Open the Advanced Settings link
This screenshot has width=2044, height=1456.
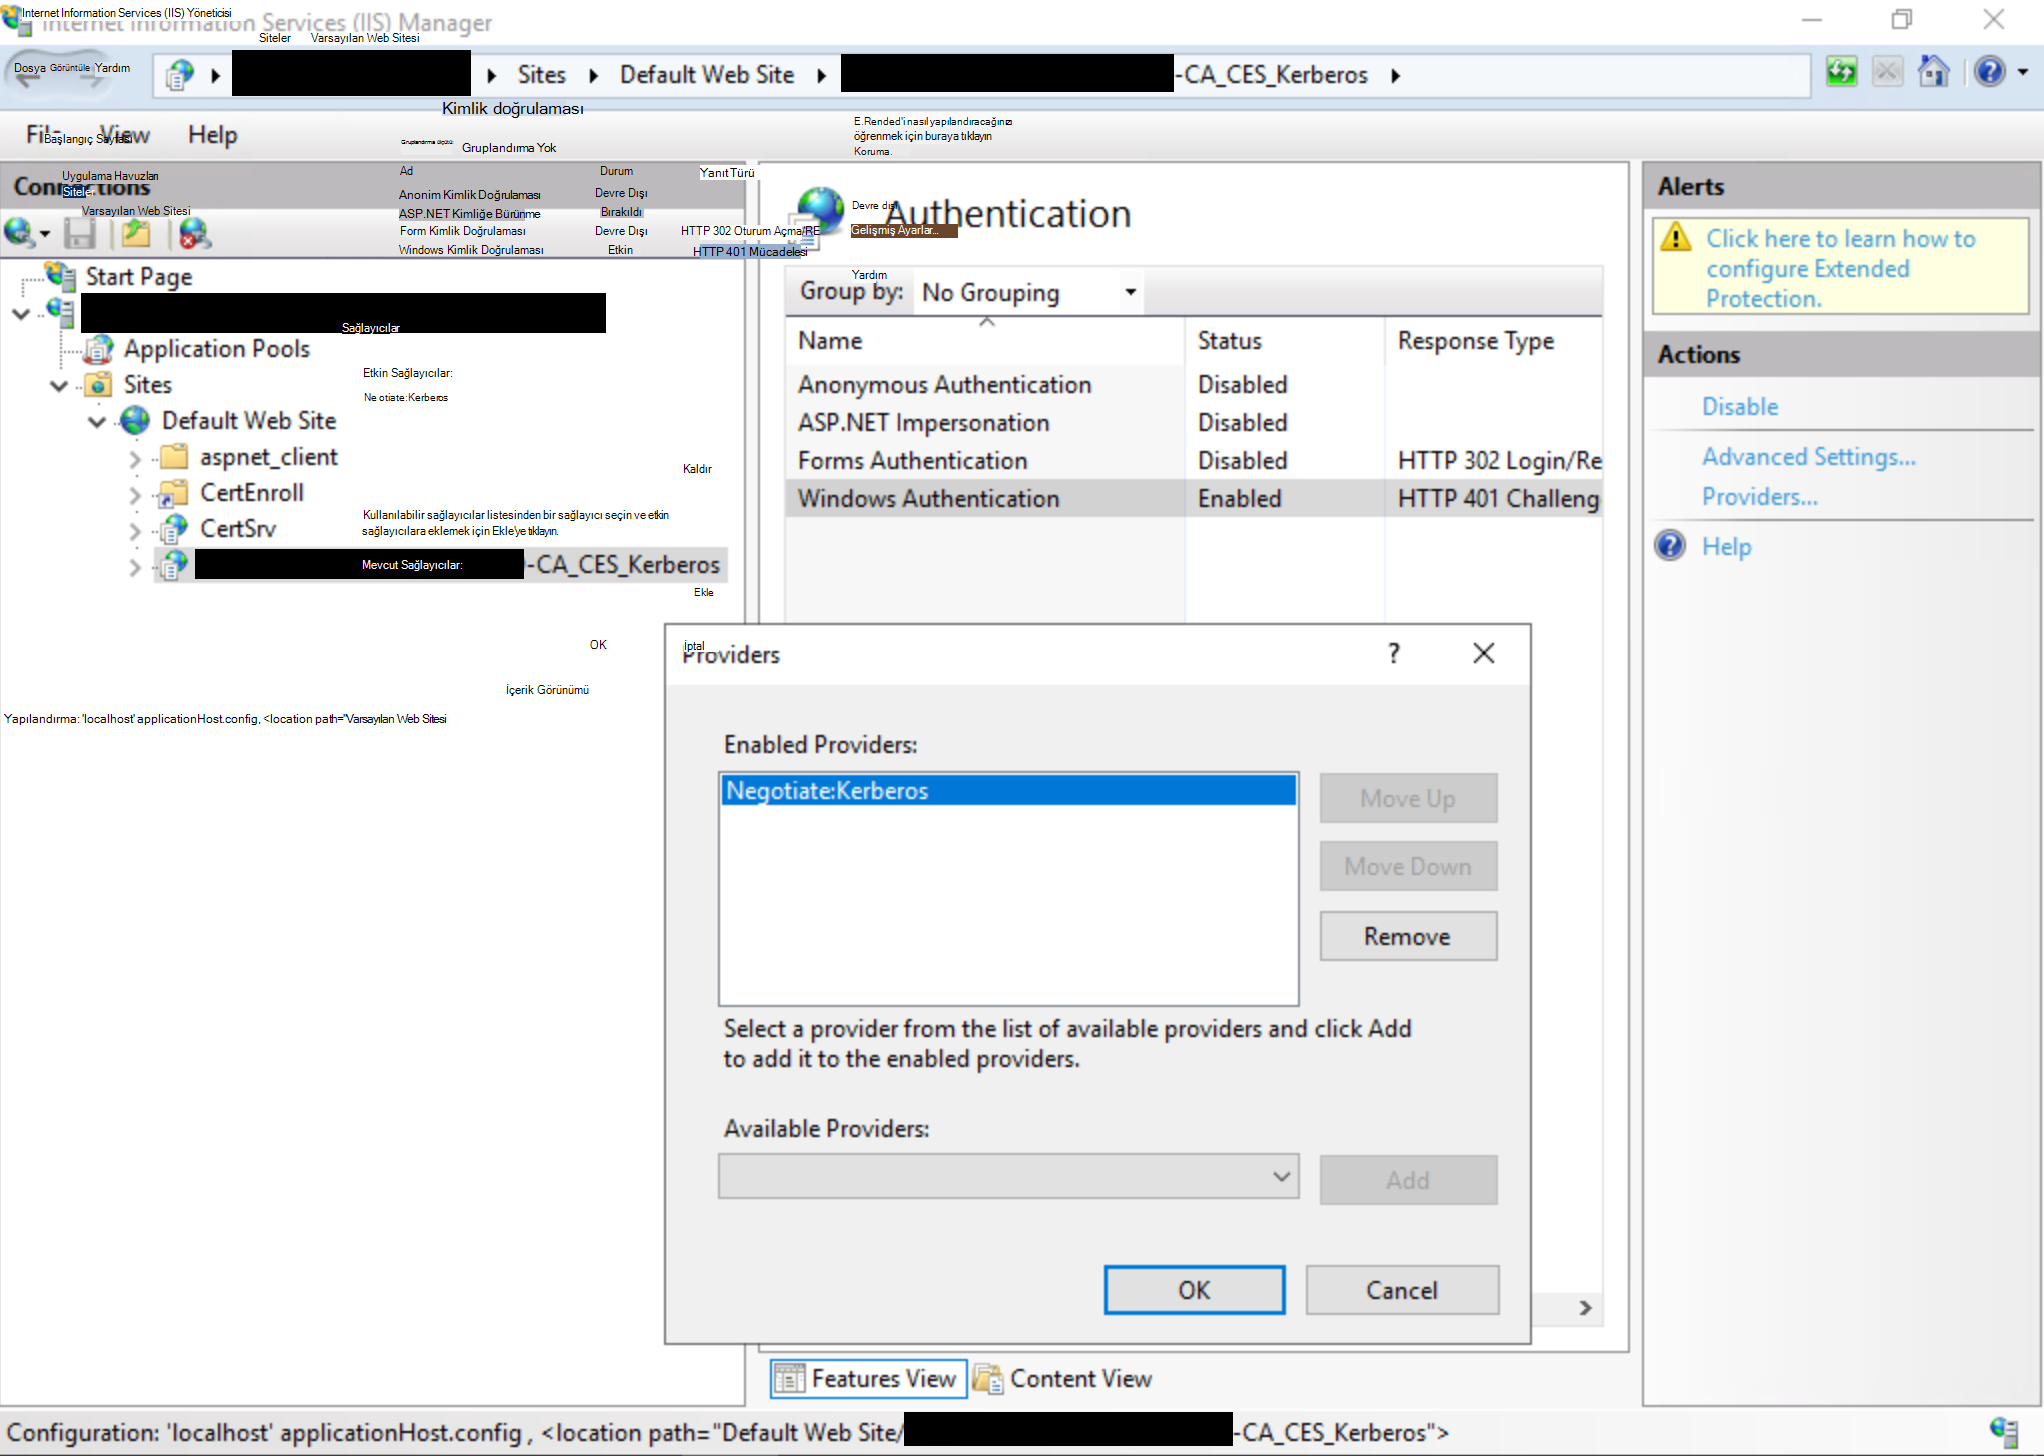[1809, 457]
